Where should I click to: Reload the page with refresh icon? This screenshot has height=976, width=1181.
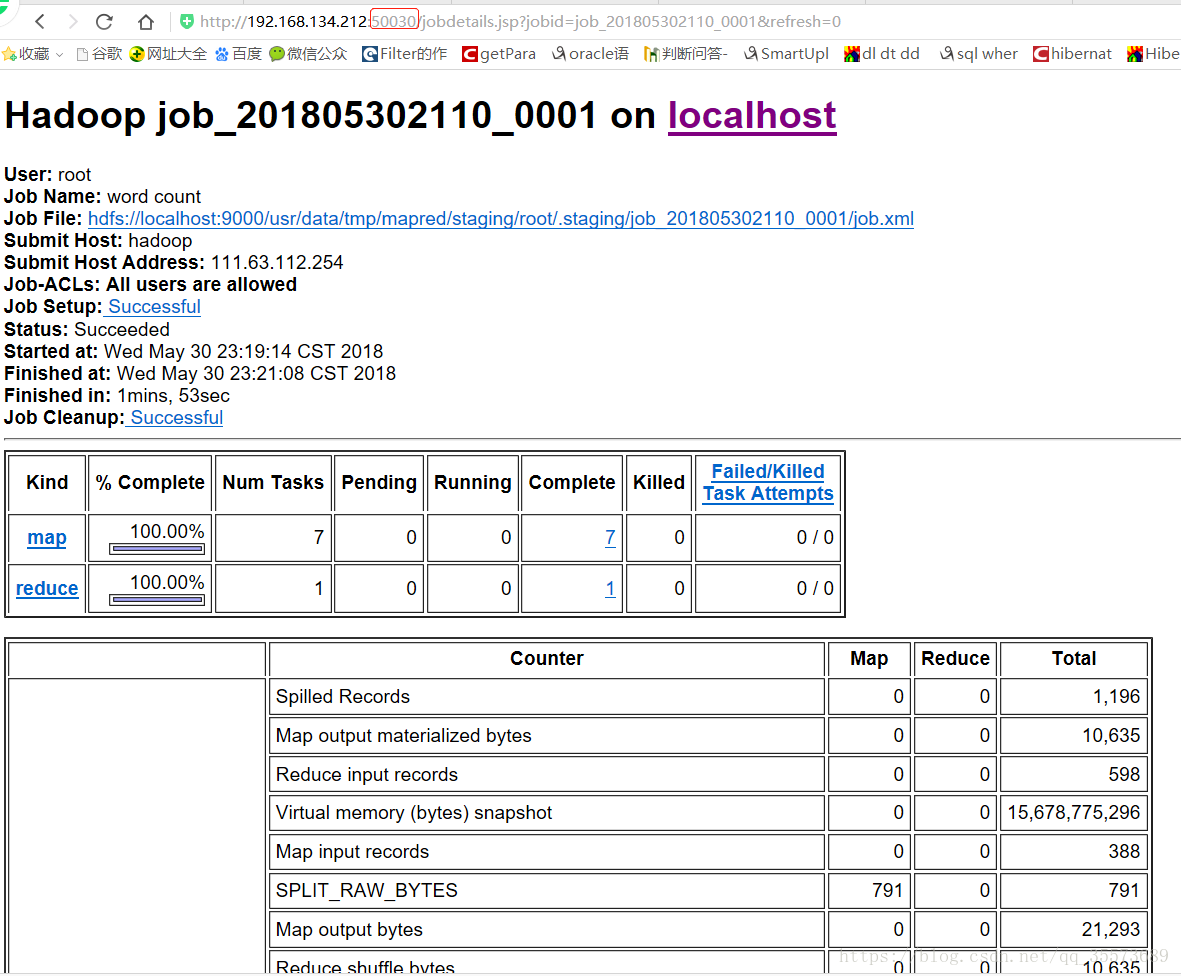[x=105, y=22]
